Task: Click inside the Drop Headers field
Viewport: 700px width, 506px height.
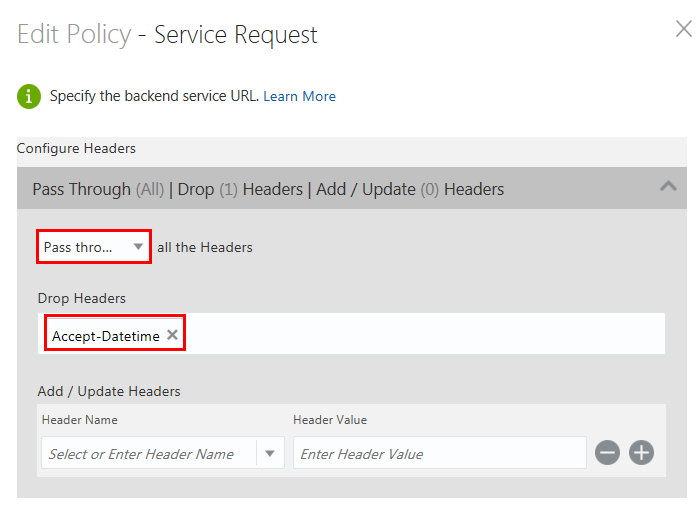Action: [351, 334]
